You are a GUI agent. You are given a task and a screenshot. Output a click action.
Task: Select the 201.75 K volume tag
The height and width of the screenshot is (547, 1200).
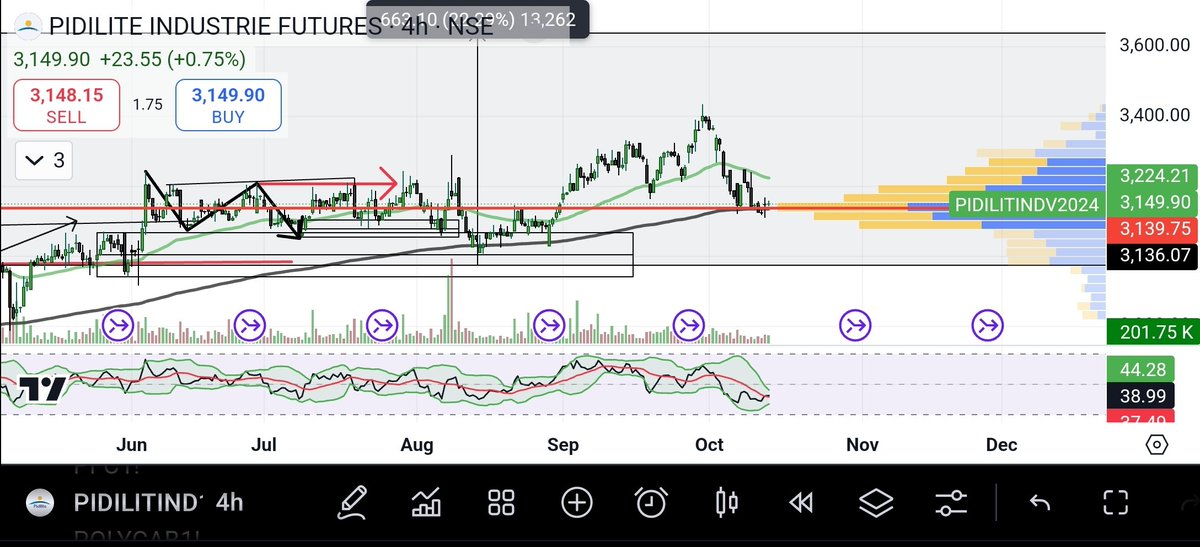click(x=1152, y=331)
